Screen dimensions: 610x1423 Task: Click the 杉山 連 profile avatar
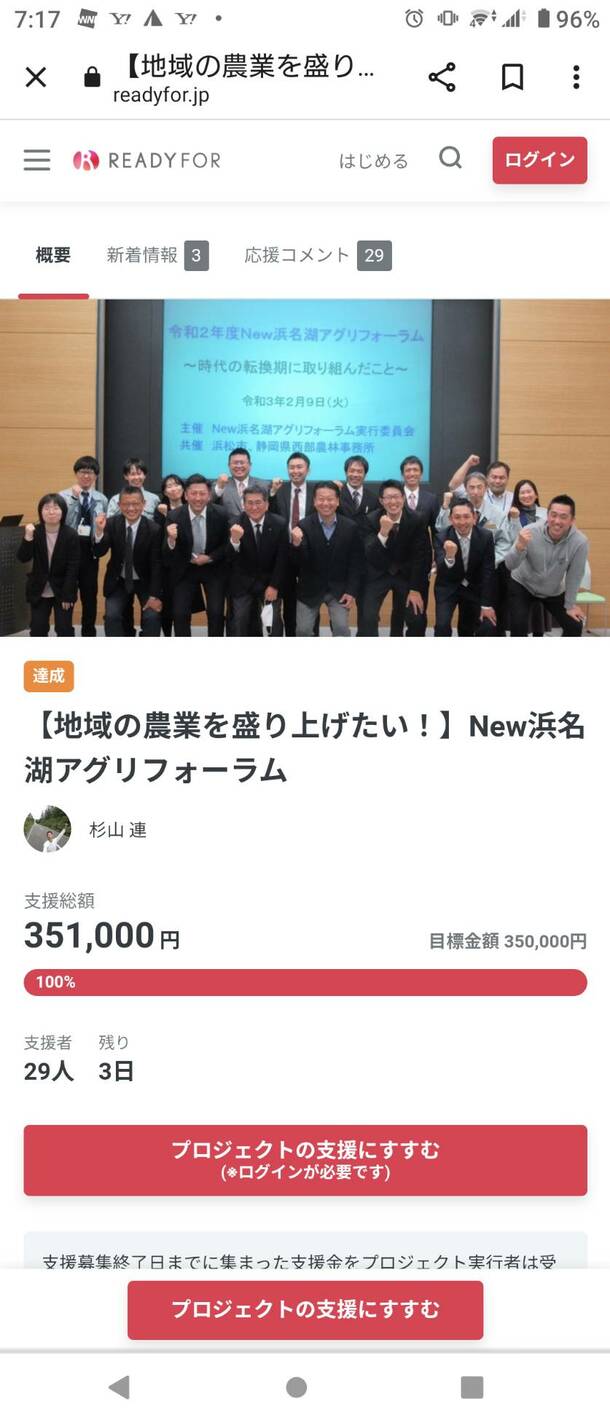(x=48, y=829)
